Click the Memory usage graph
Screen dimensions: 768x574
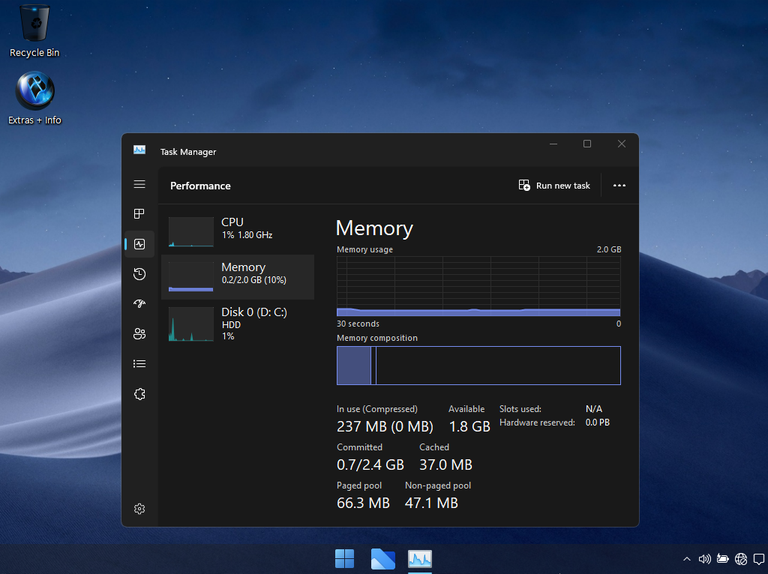coord(478,286)
